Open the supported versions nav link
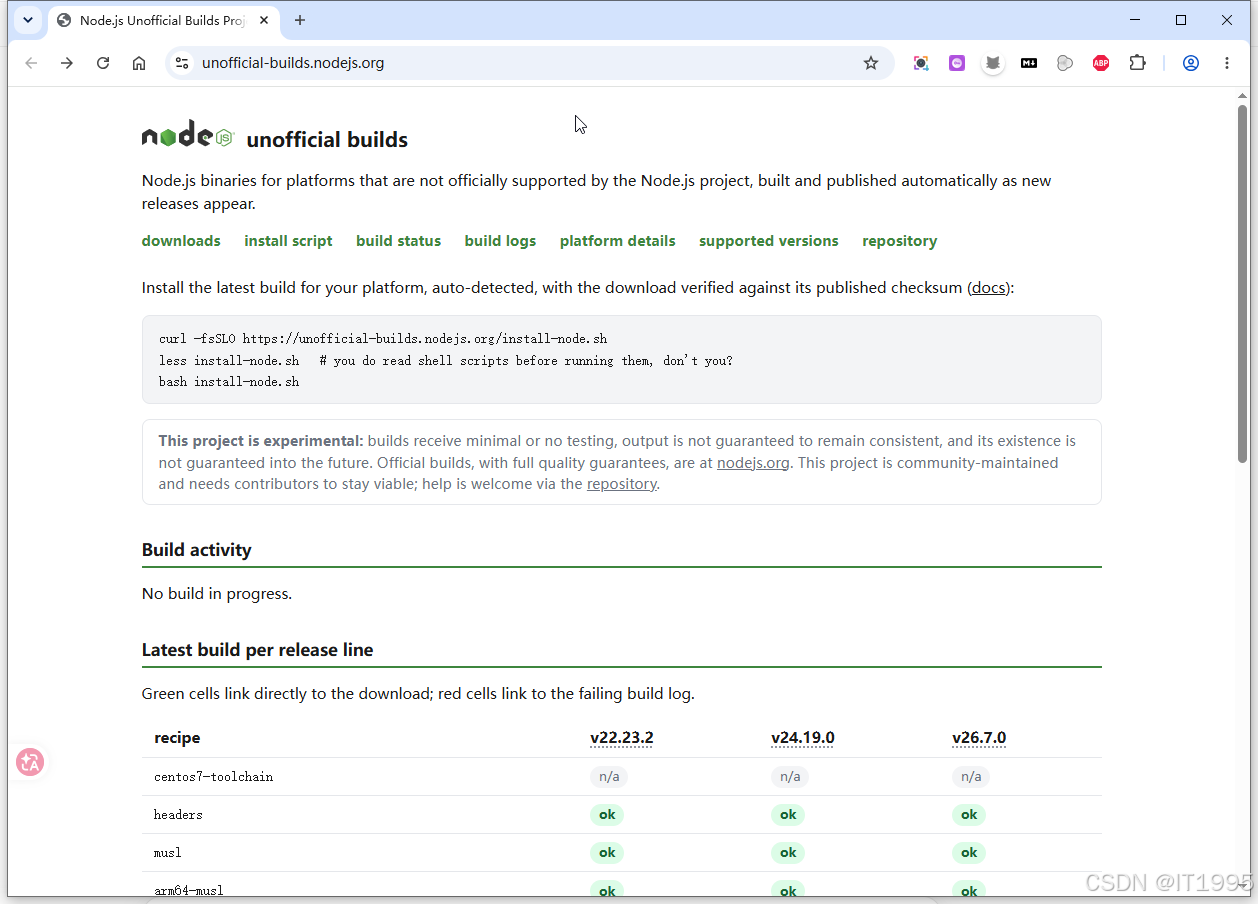The width and height of the screenshot is (1258, 904). pos(769,241)
